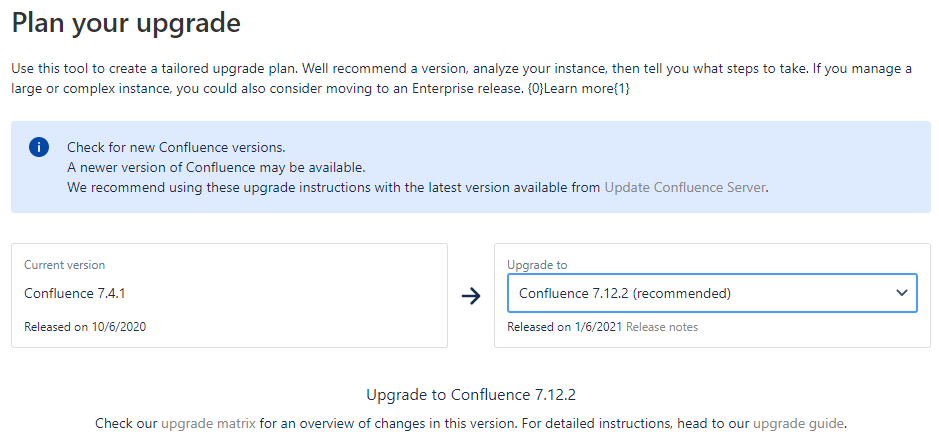Follow the upgrade guide link
This screenshot has height=438, width=939.
[x=798, y=424]
